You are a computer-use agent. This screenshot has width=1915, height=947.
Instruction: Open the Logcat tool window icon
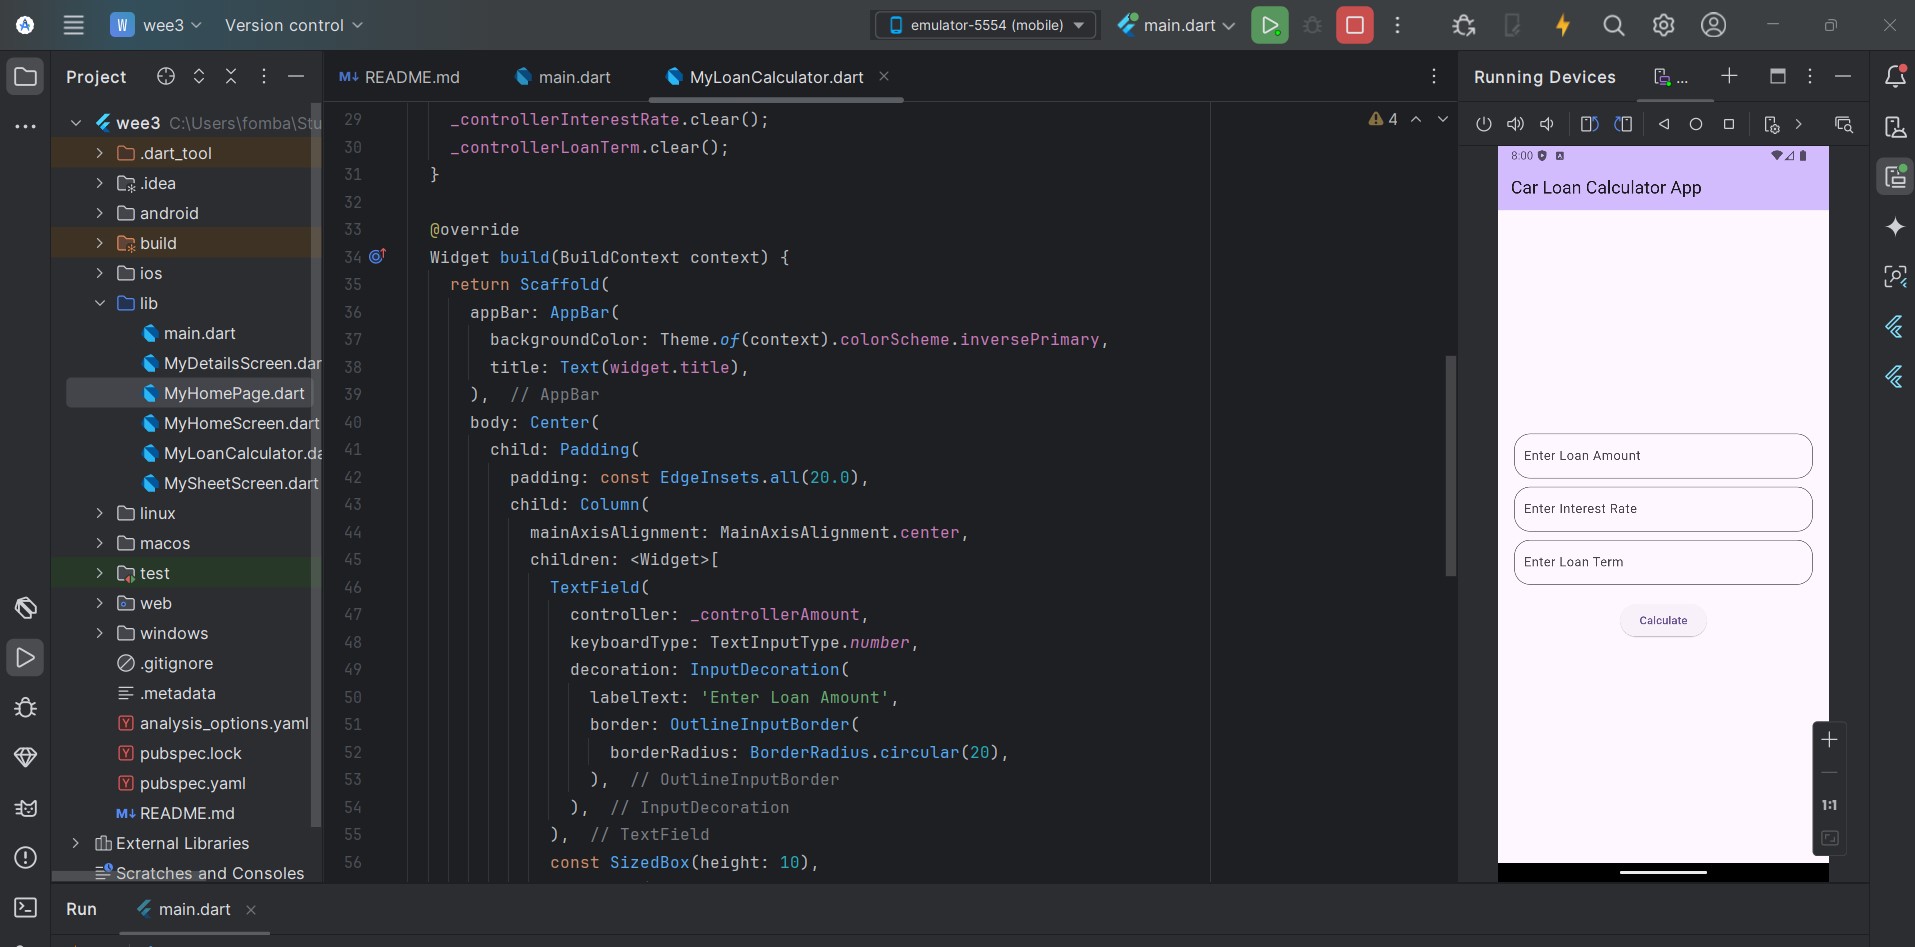(x=25, y=807)
